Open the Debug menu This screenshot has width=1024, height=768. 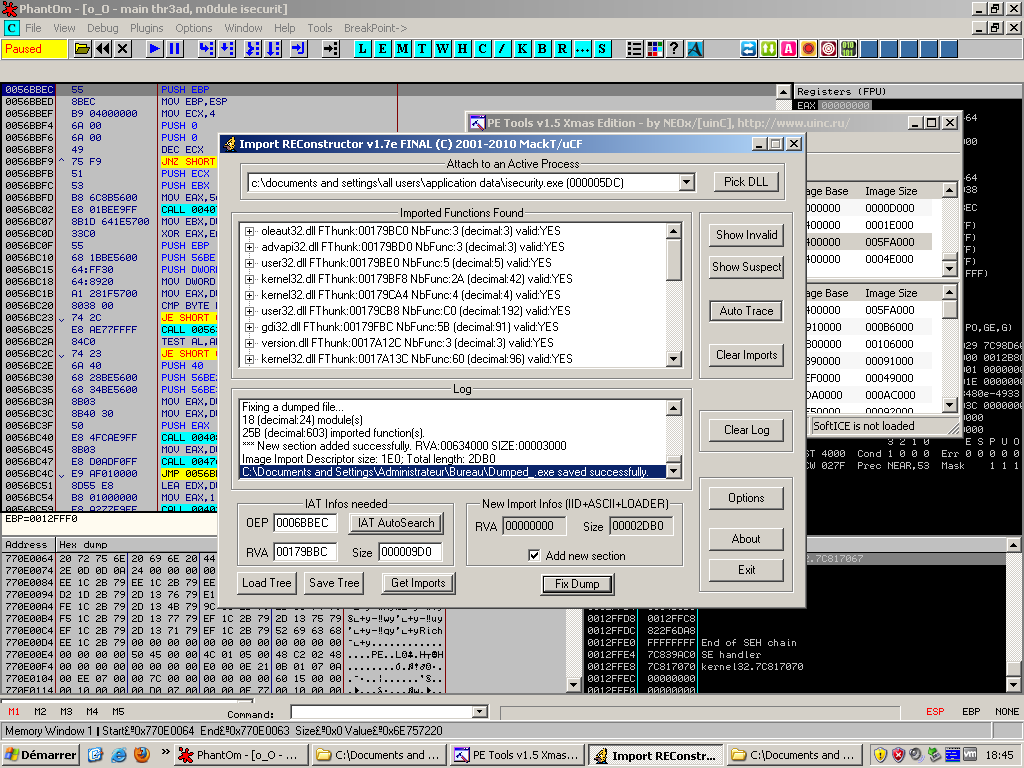103,28
